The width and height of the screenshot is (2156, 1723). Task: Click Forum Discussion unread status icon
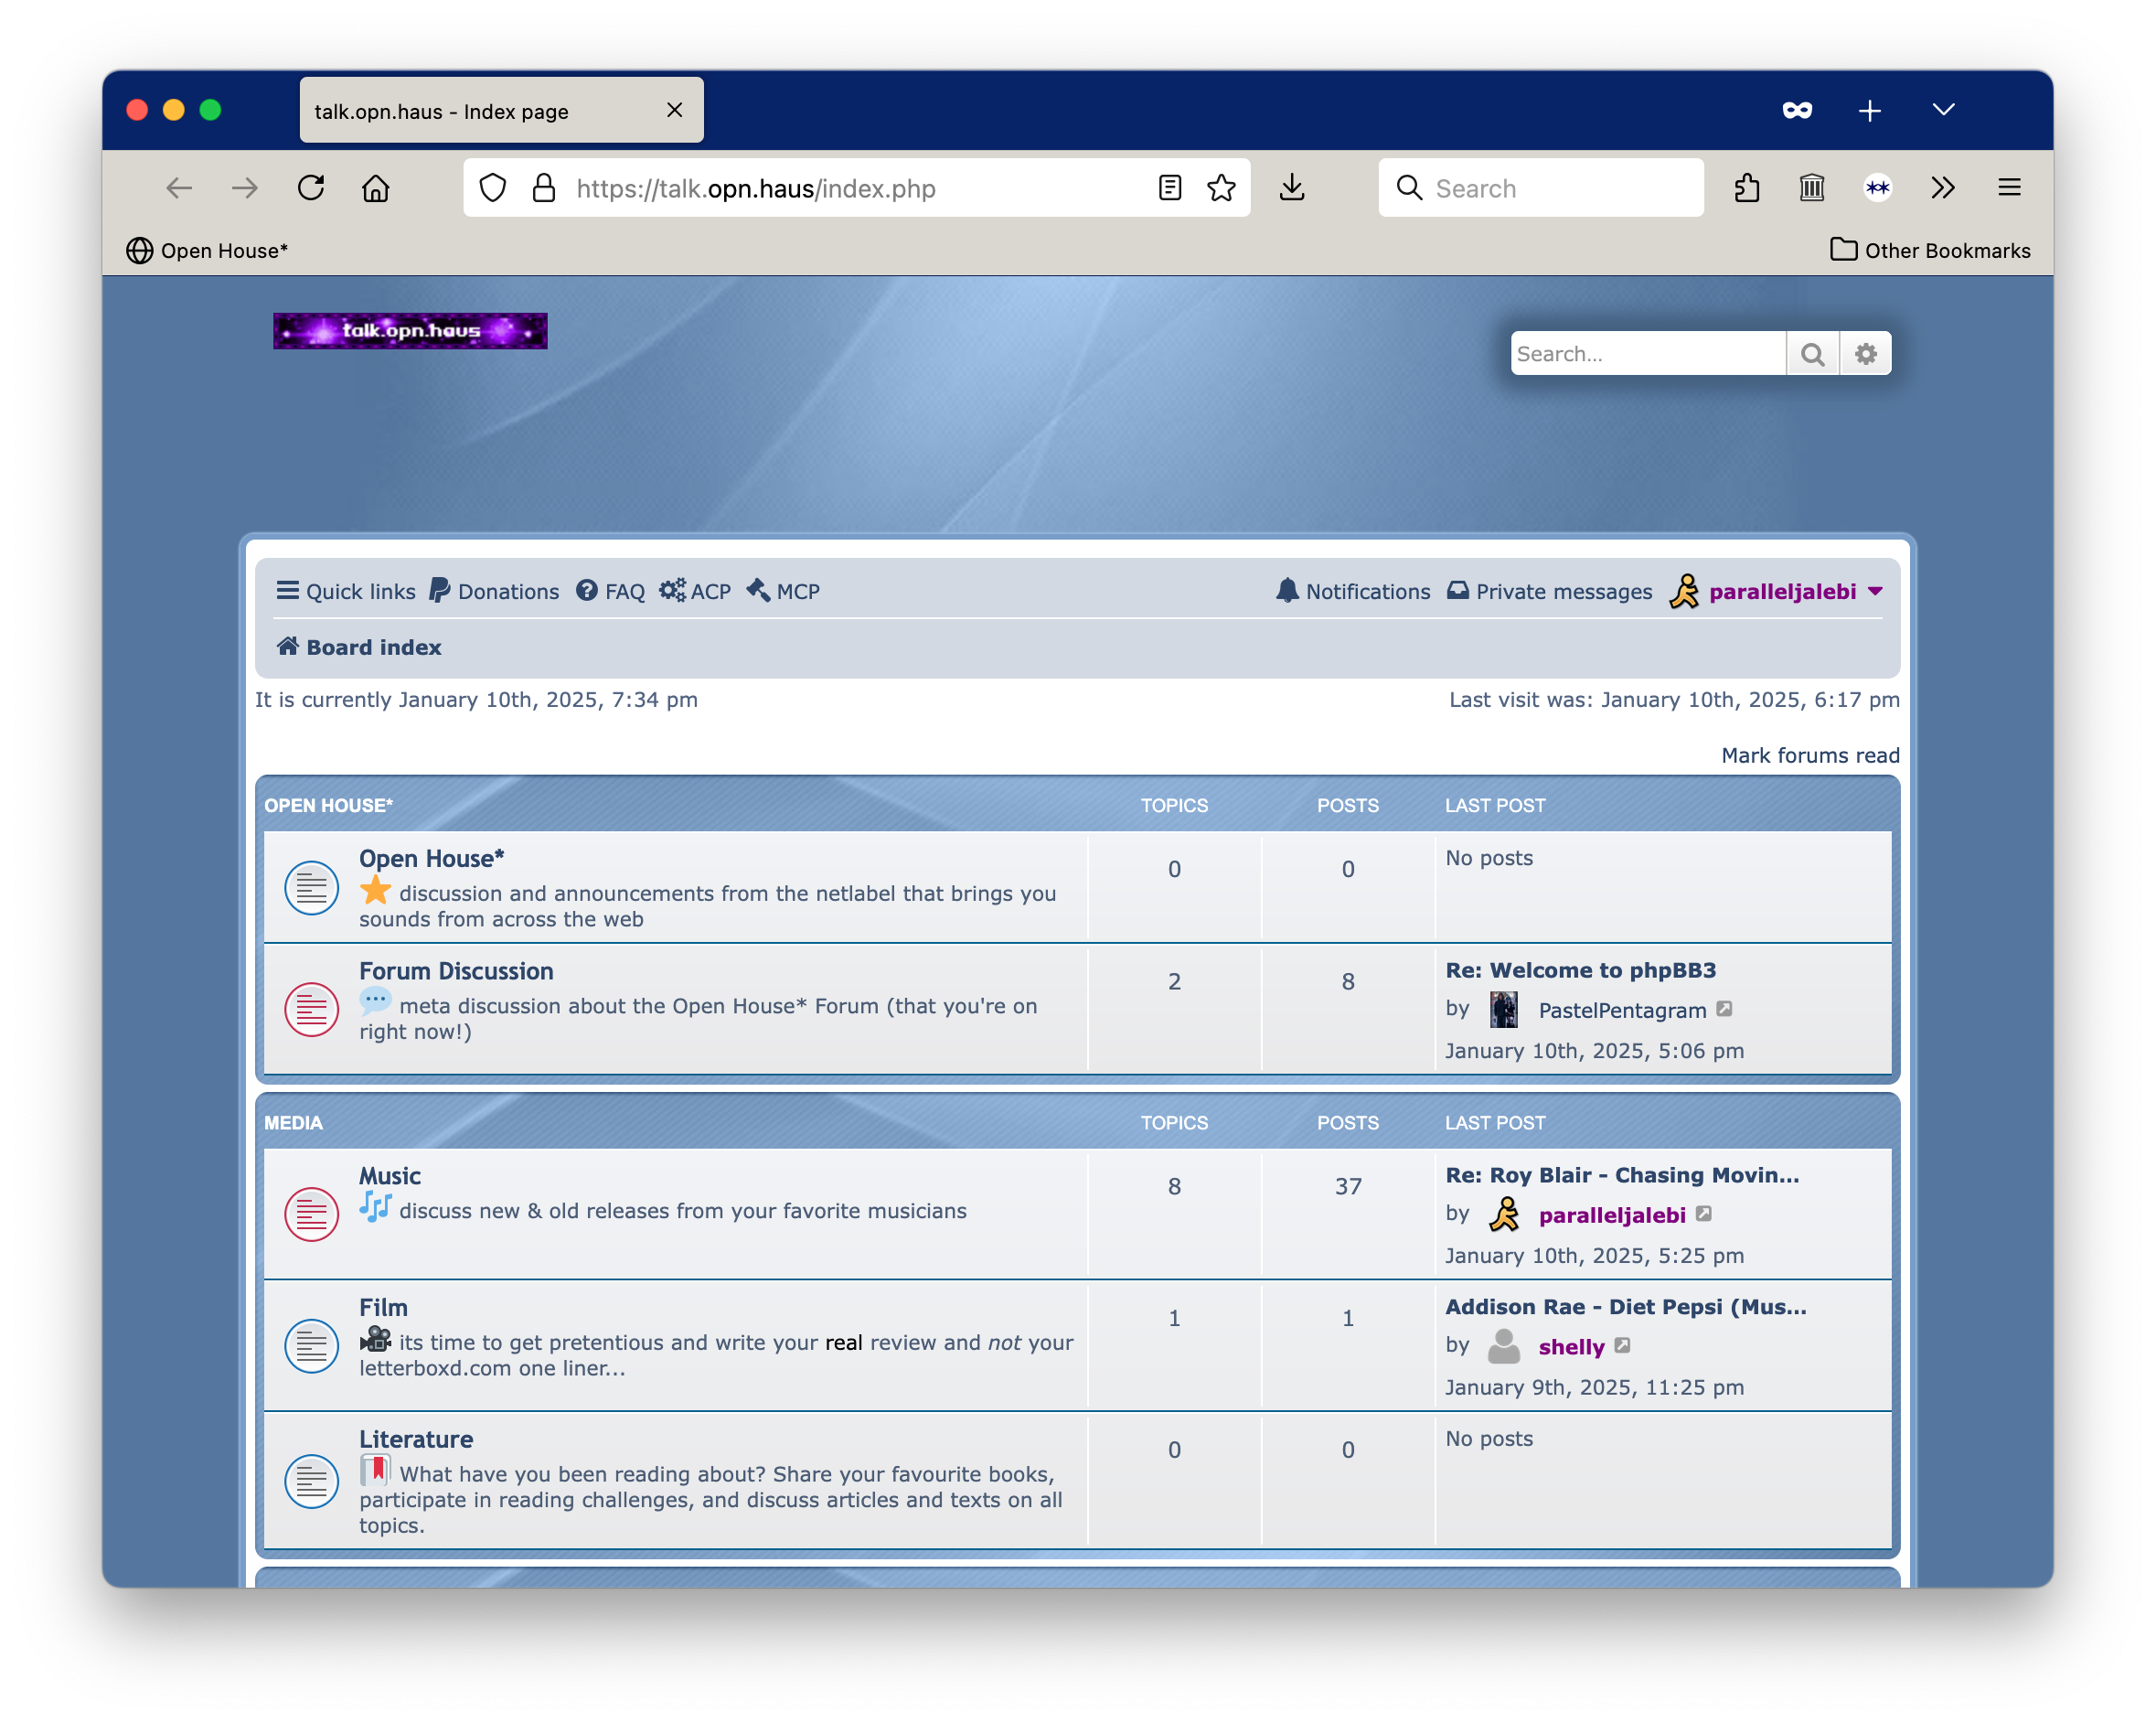click(x=311, y=1009)
